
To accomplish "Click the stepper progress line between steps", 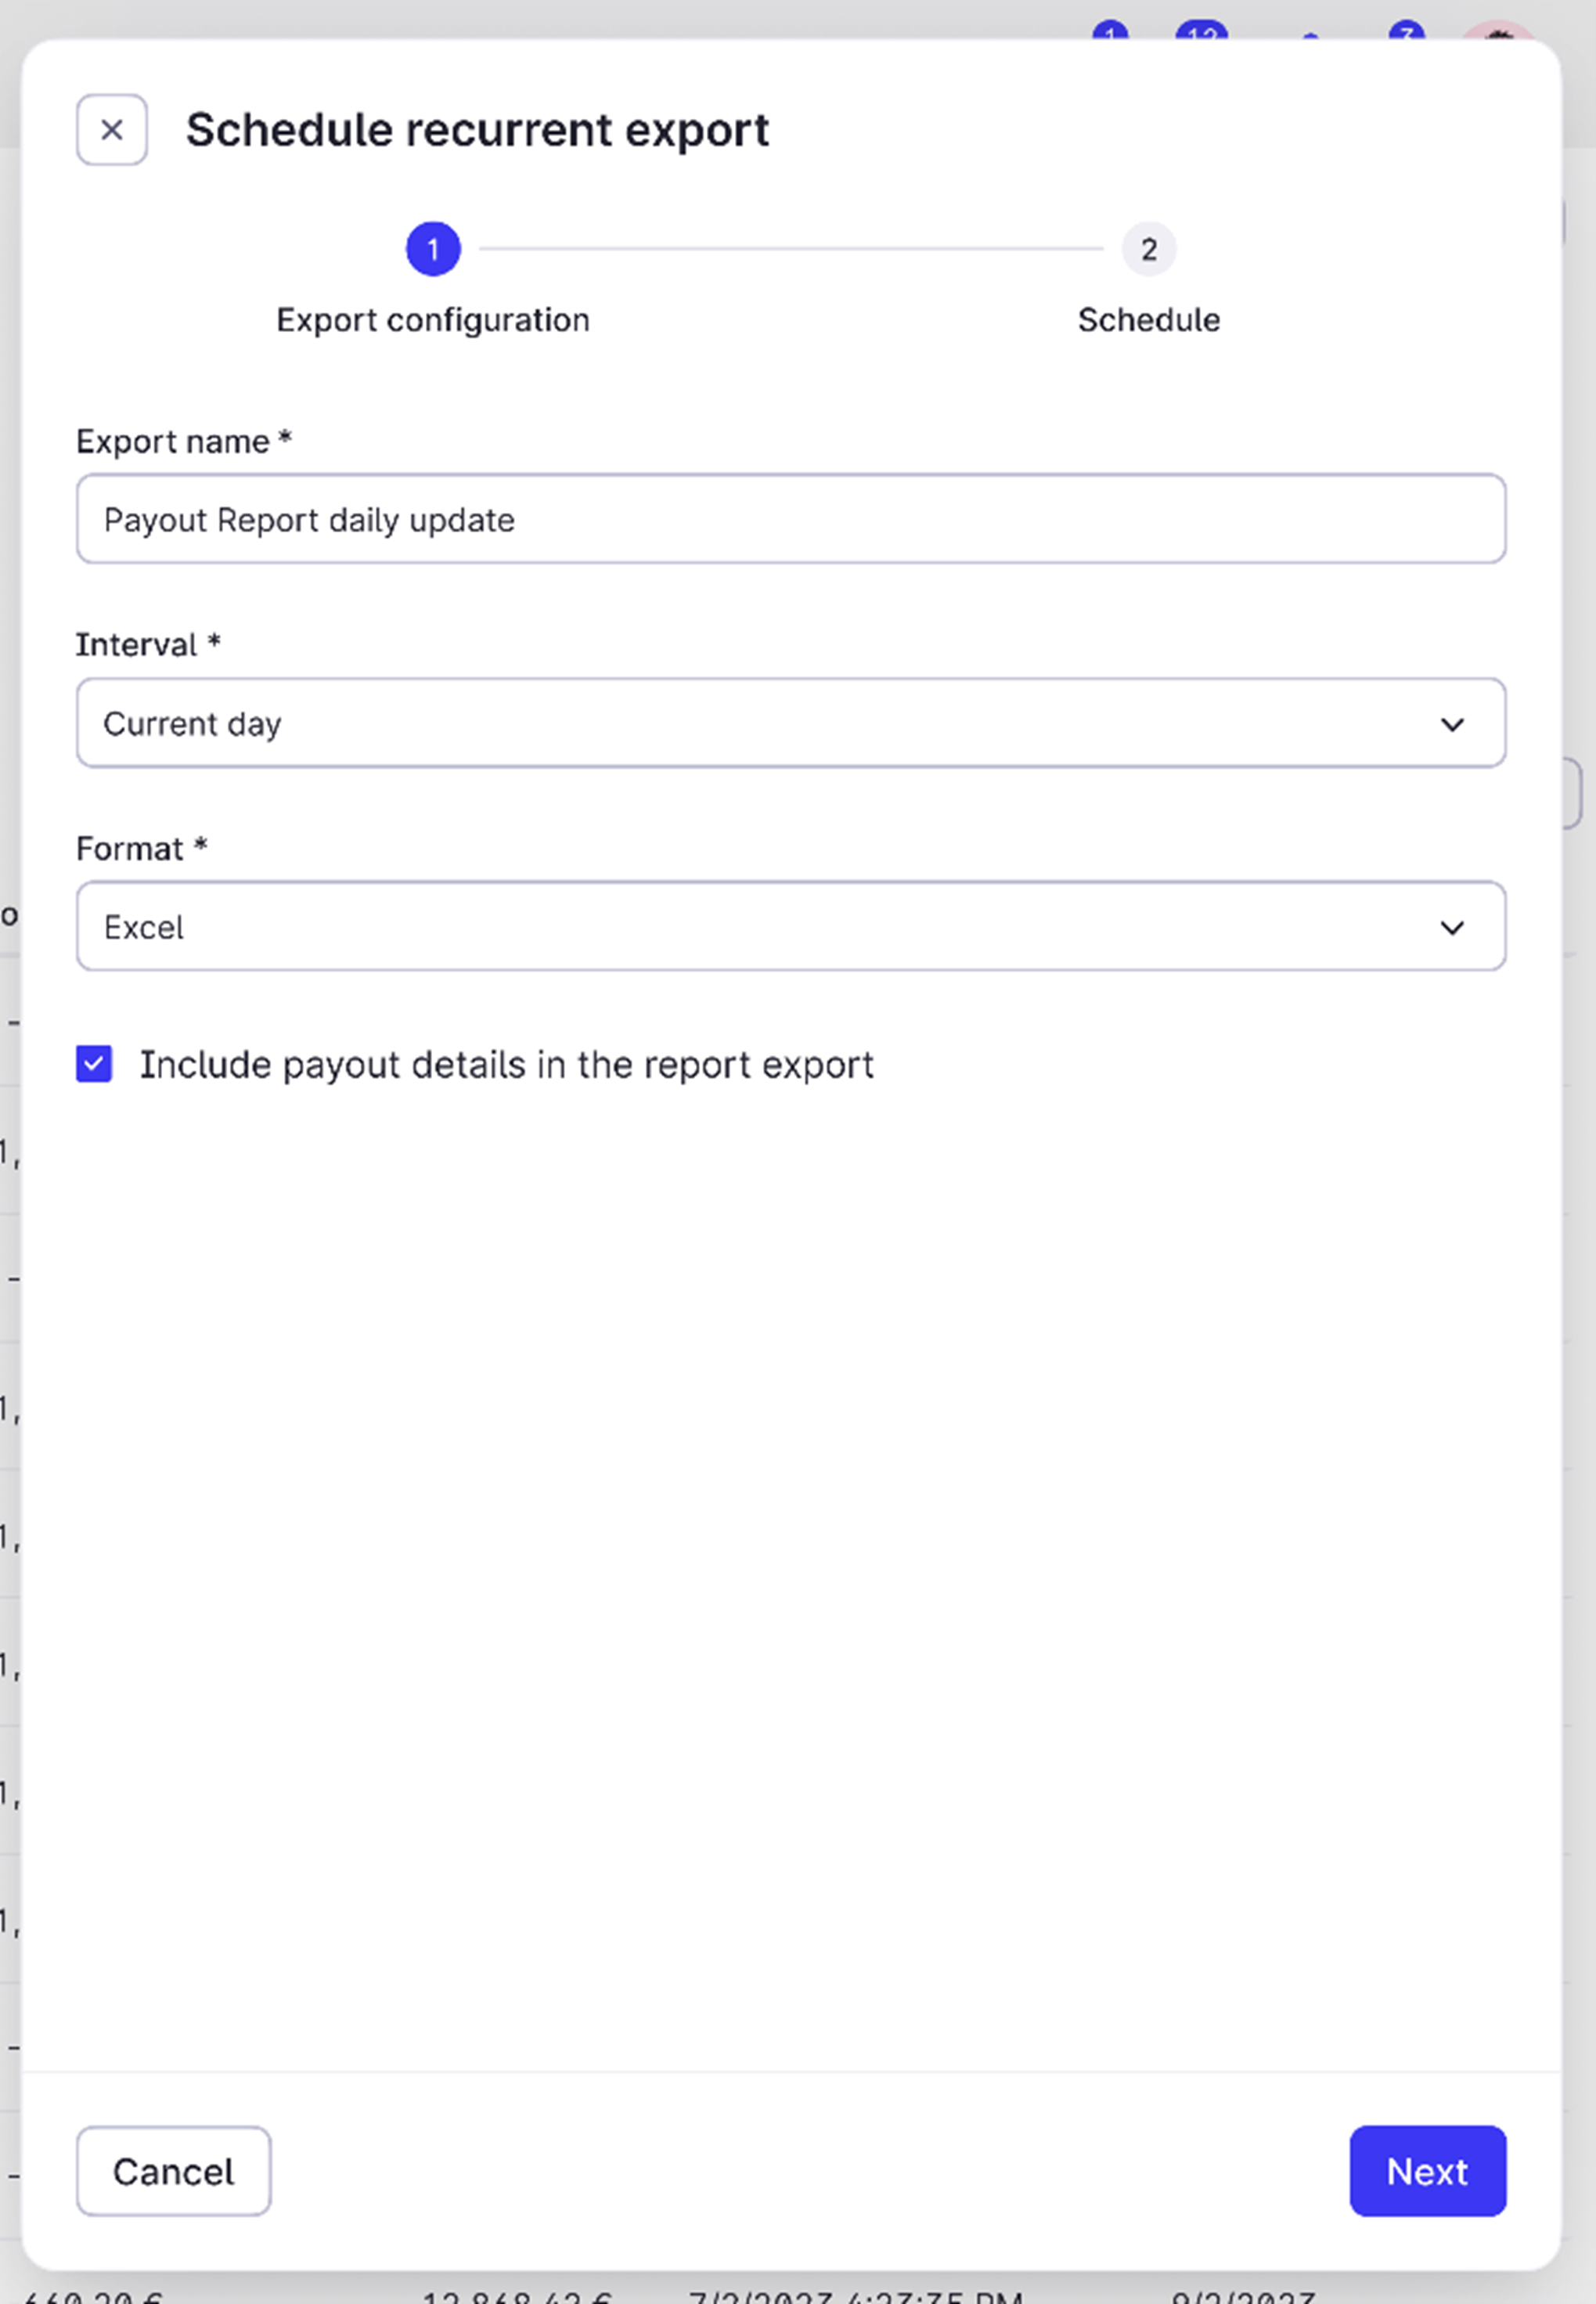I will click(790, 249).
